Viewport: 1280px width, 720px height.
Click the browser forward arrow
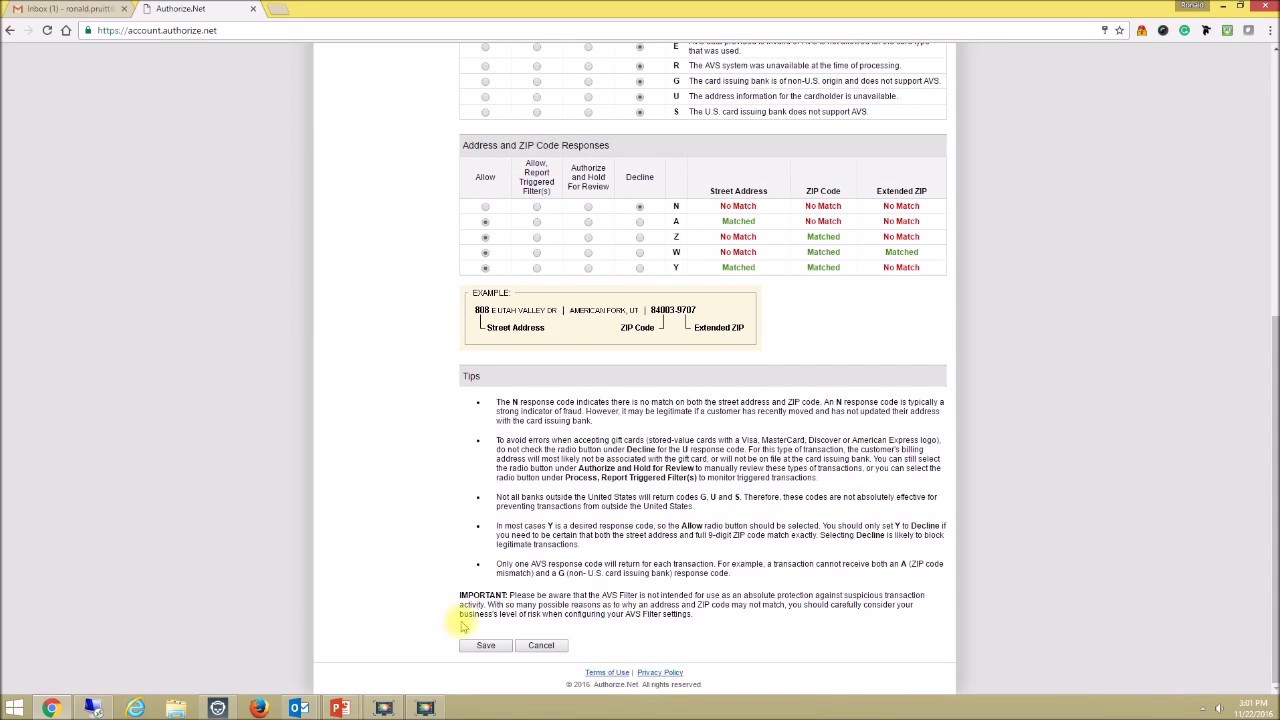[28, 30]
